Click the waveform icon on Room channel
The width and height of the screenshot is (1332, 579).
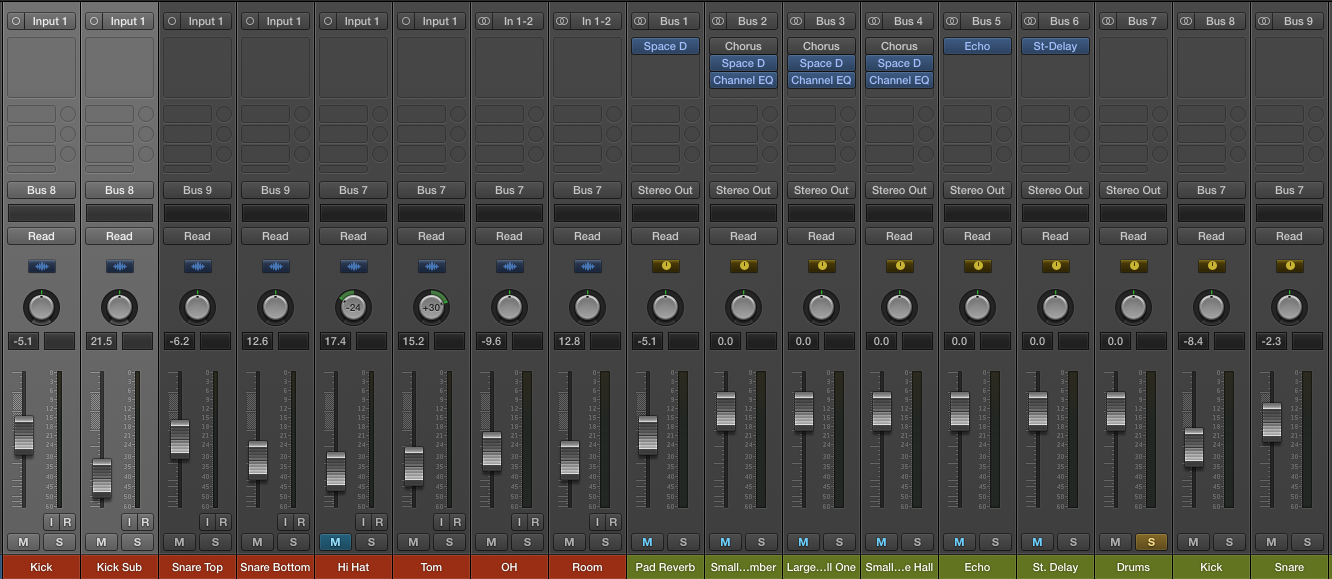587,266
